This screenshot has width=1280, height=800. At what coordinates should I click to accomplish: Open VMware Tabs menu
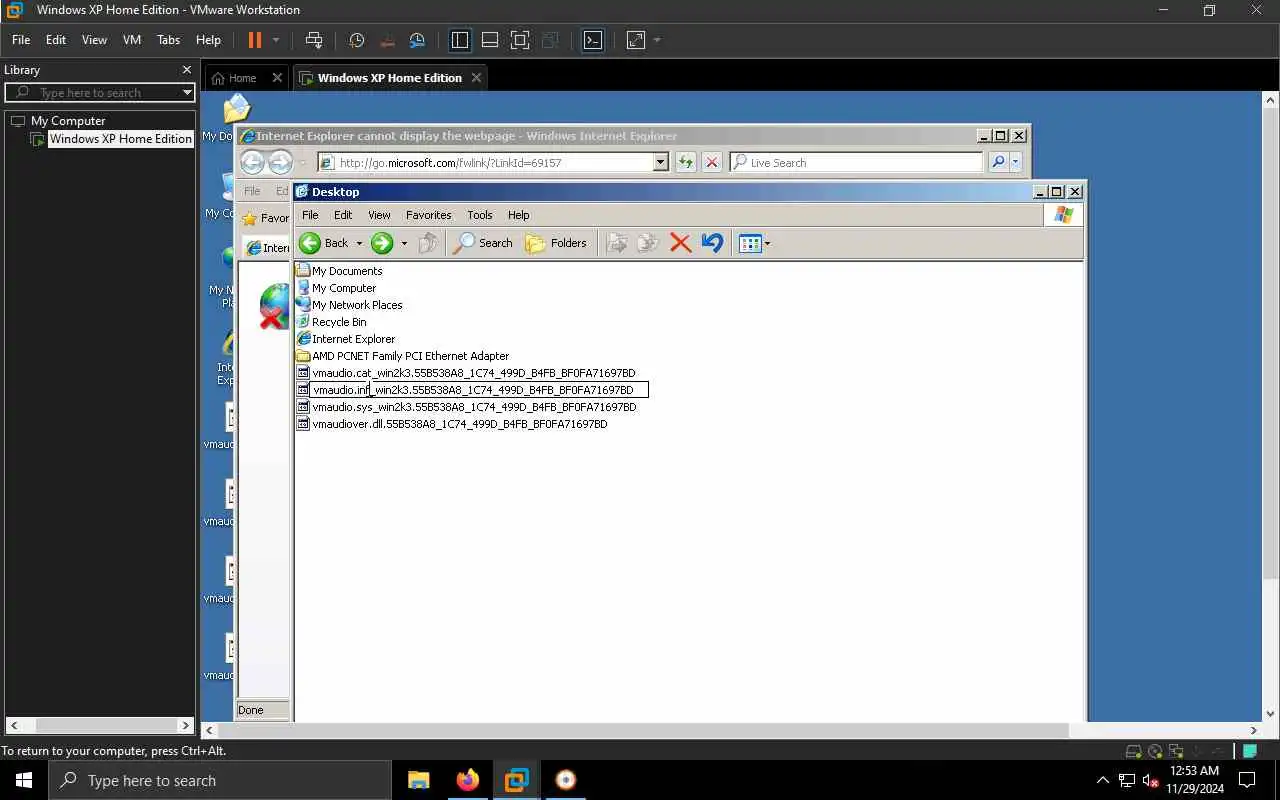pyautogui.click(x=168, y=40)
